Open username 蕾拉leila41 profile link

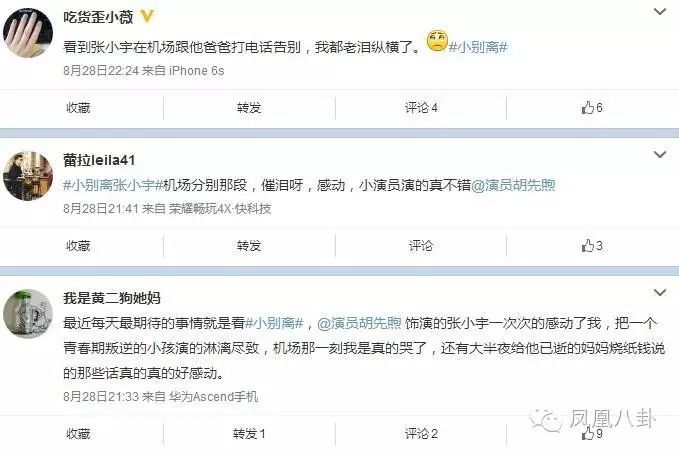click(x=99, y=160)
